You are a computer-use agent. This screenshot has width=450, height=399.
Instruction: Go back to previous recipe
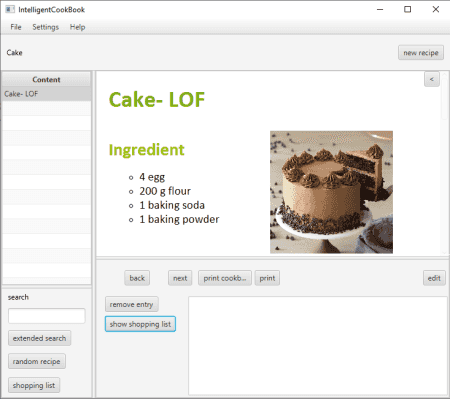(137, 278)
